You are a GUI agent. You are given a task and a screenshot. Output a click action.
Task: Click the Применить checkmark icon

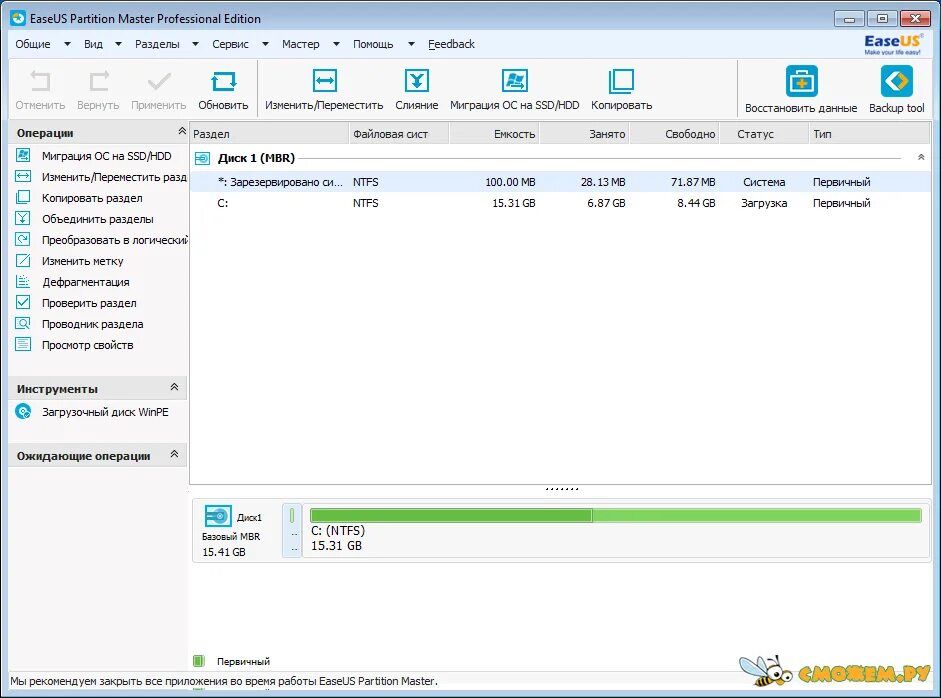159,81
